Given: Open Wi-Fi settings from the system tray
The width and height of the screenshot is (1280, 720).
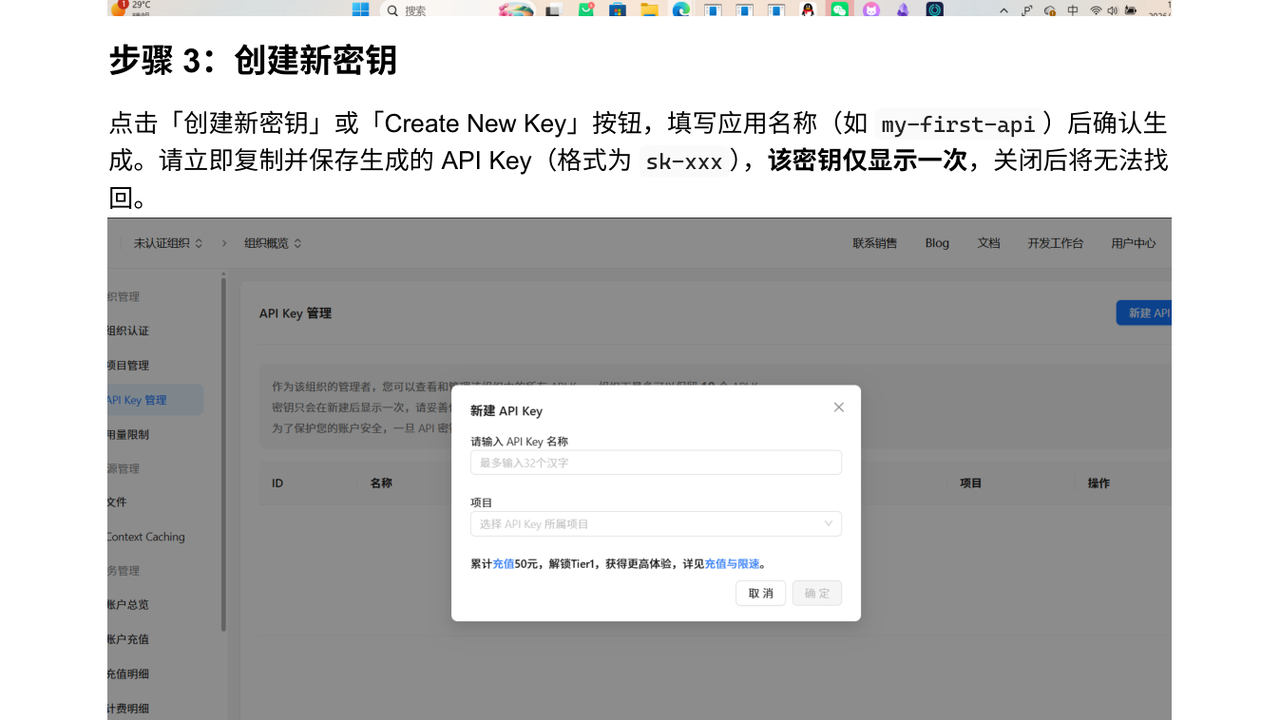Looking at the screenshot, I should [x=1096, y=8].
